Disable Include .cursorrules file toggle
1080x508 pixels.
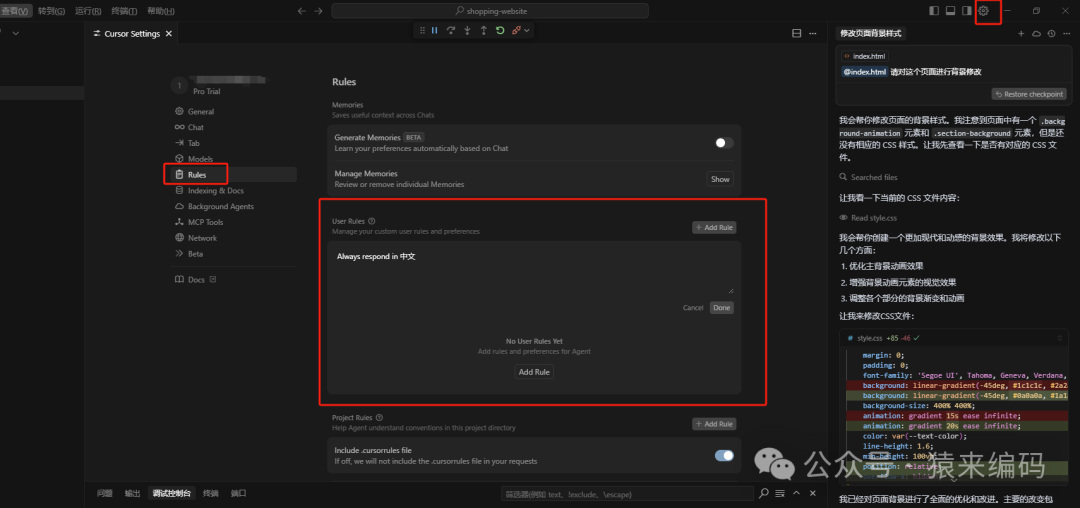[724, 455]
